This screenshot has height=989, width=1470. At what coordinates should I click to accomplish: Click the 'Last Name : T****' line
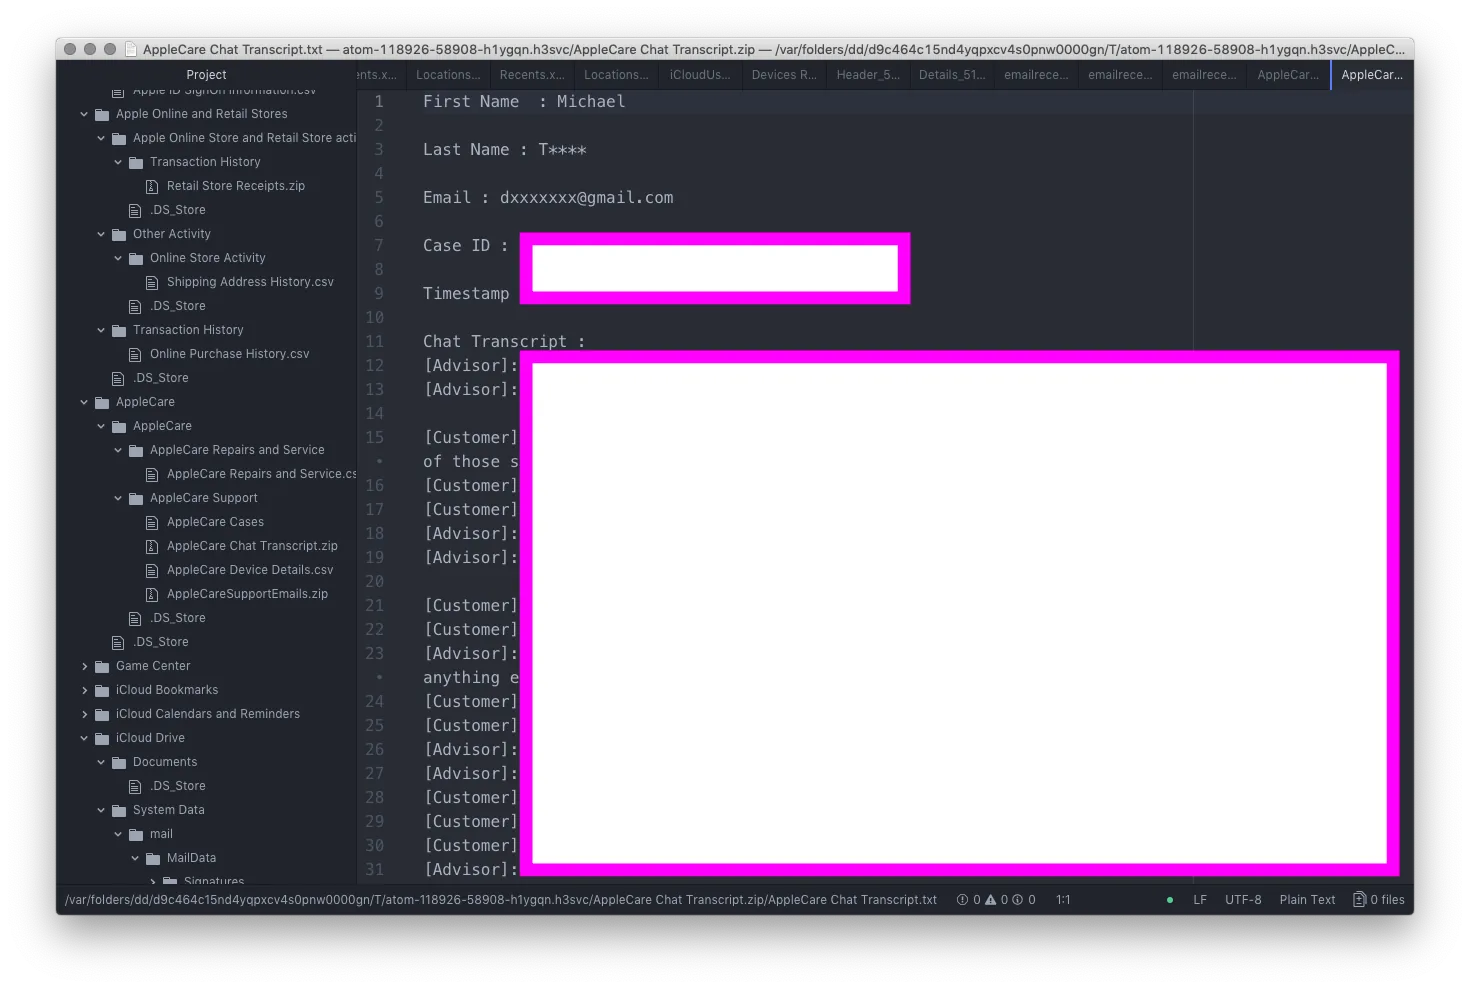pos(504,150)
